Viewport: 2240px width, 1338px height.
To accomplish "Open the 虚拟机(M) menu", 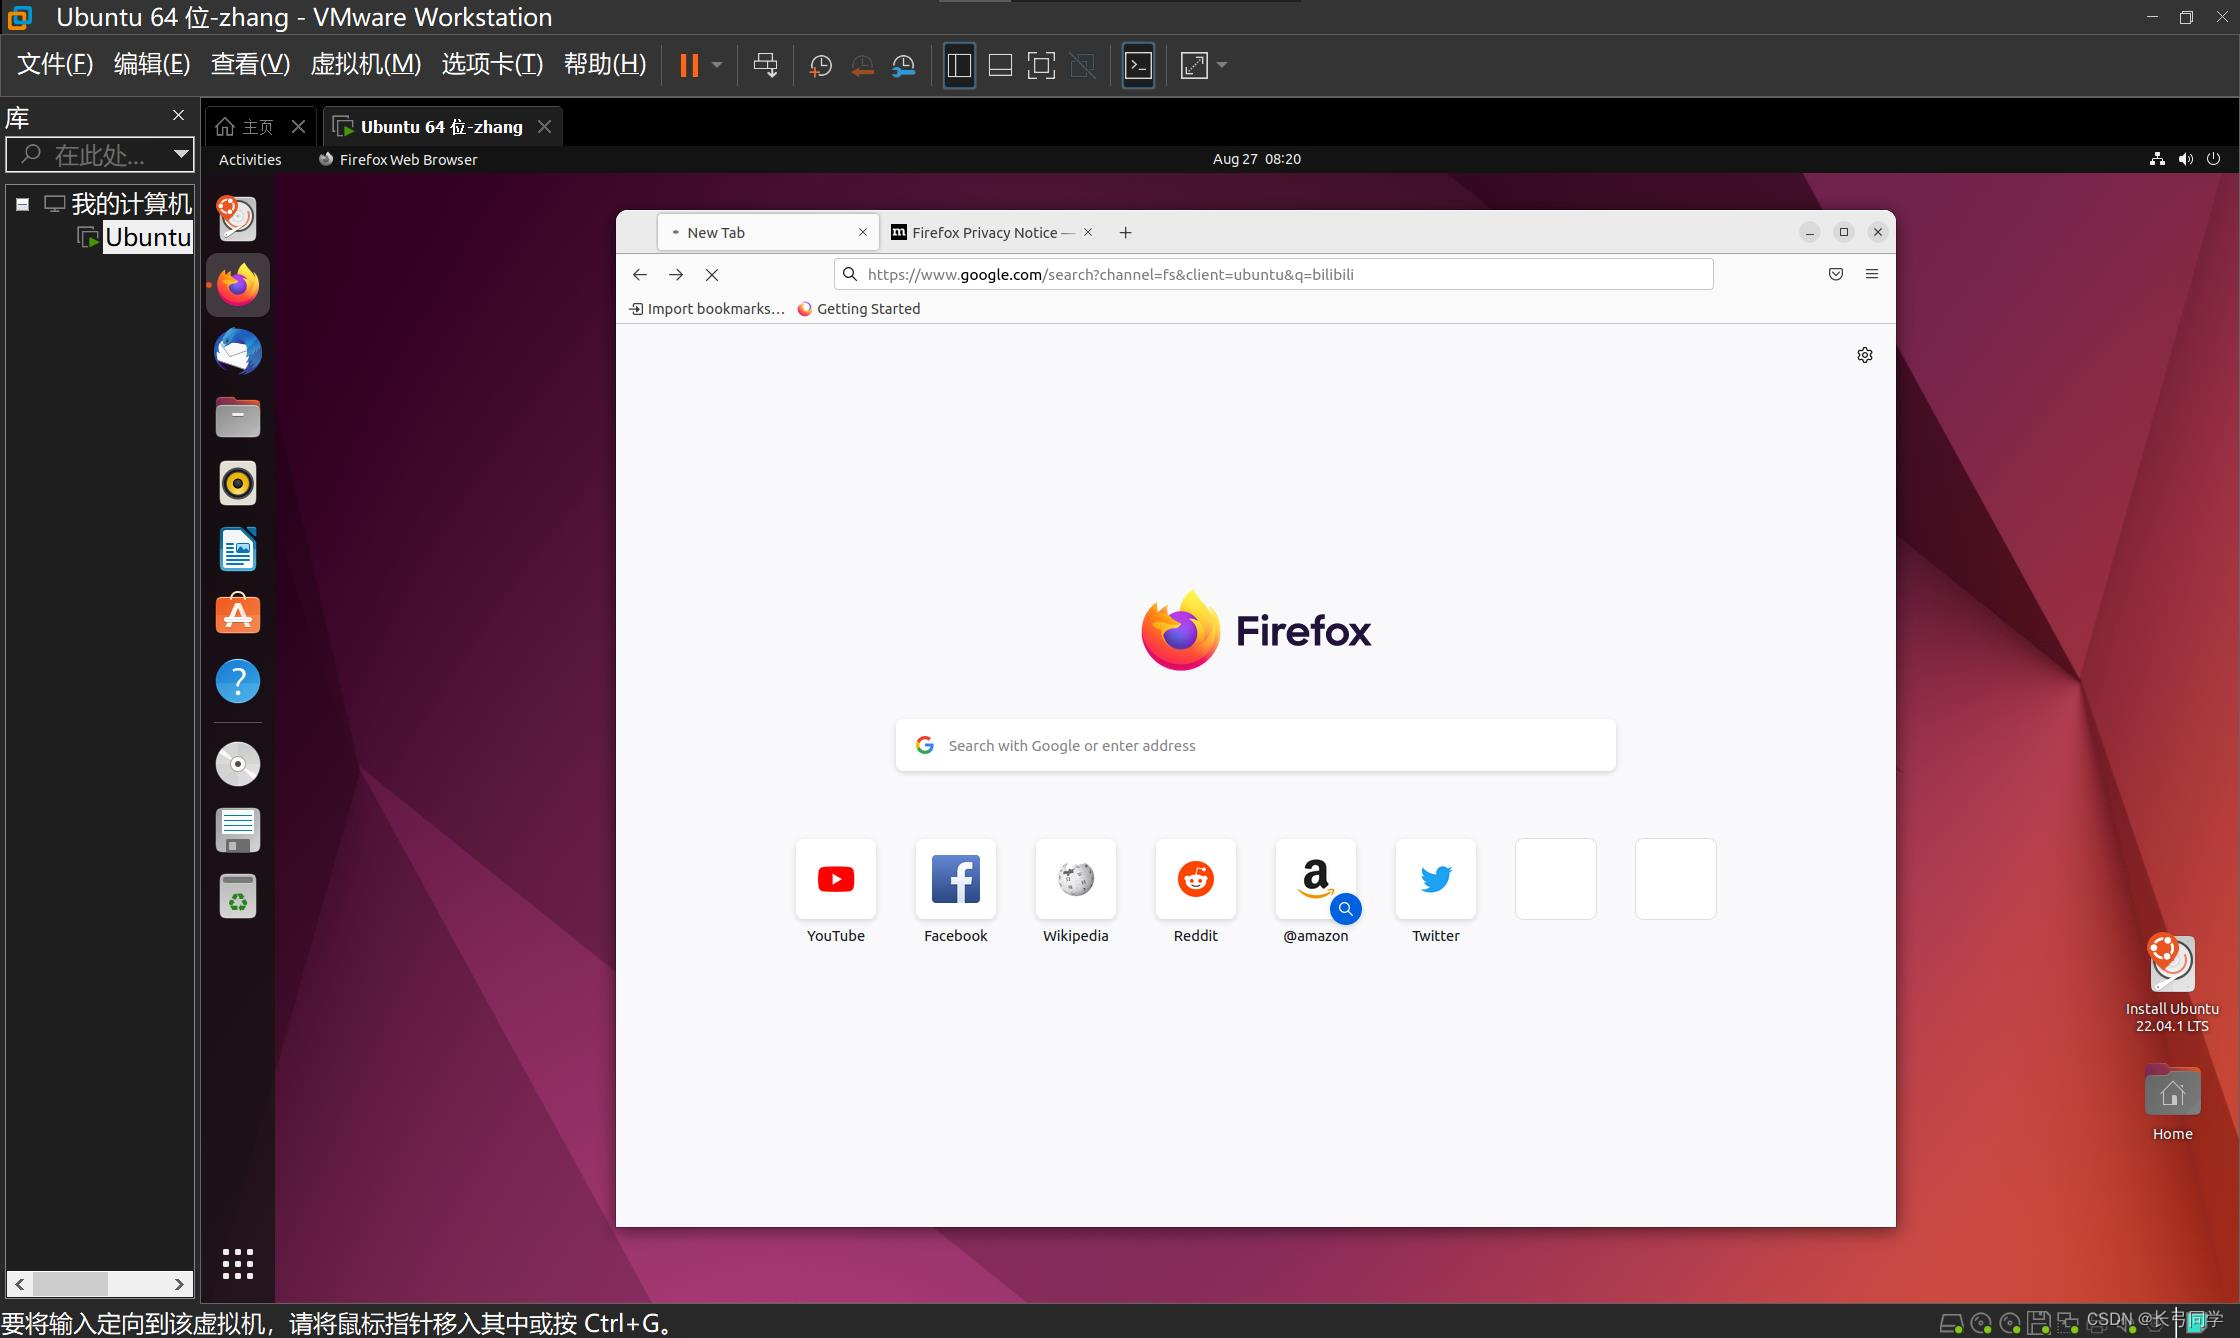I will [365, 64].
